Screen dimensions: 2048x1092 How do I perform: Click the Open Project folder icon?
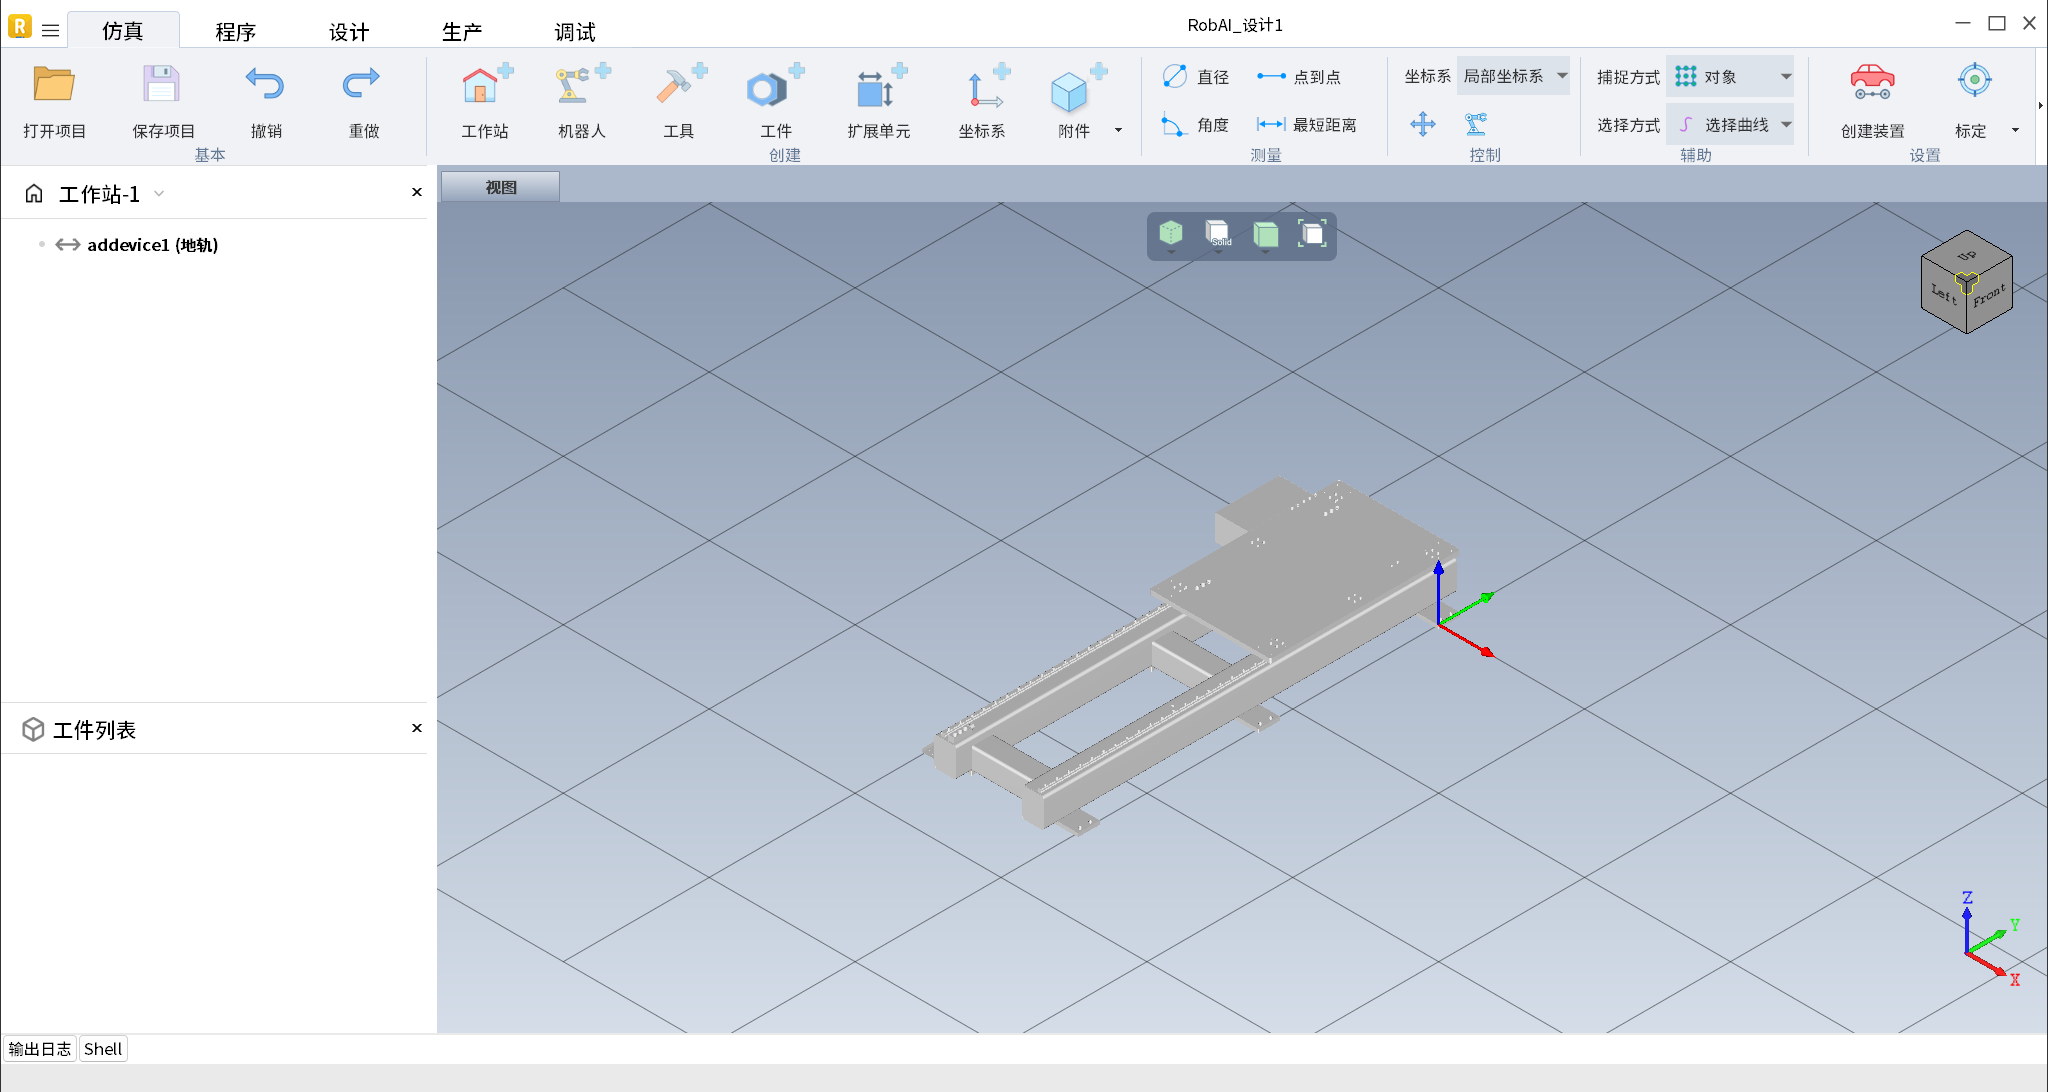click(x=54, y=86)
